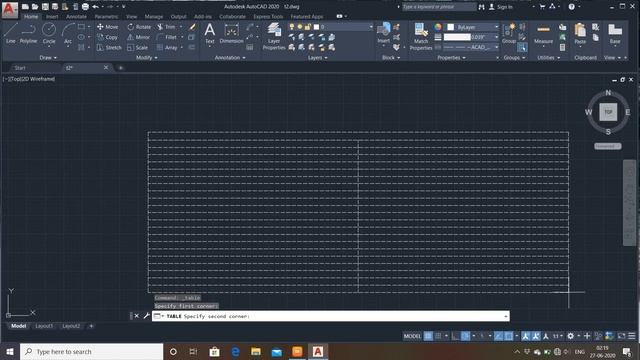Viewport: 640px width, 360px height.
Task: Expand the Annotation panel
Action: 230,58
